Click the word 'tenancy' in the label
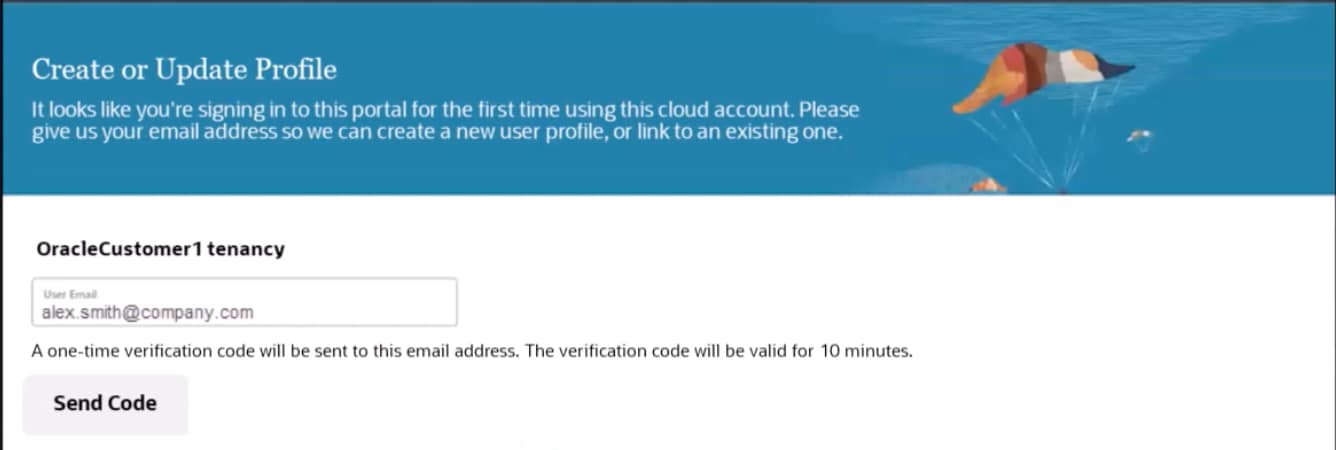Image resolution: width=1336 pixels, height=450 pixels. [x=245, y=249]
